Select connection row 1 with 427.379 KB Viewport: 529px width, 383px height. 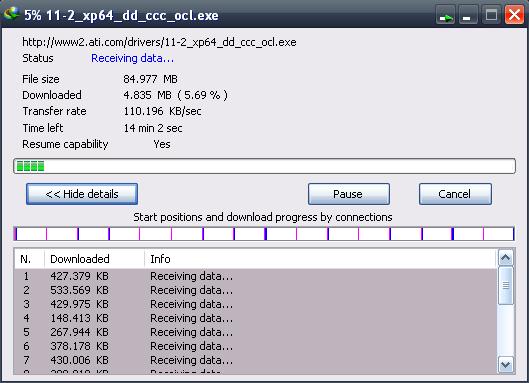pos(255,276)
